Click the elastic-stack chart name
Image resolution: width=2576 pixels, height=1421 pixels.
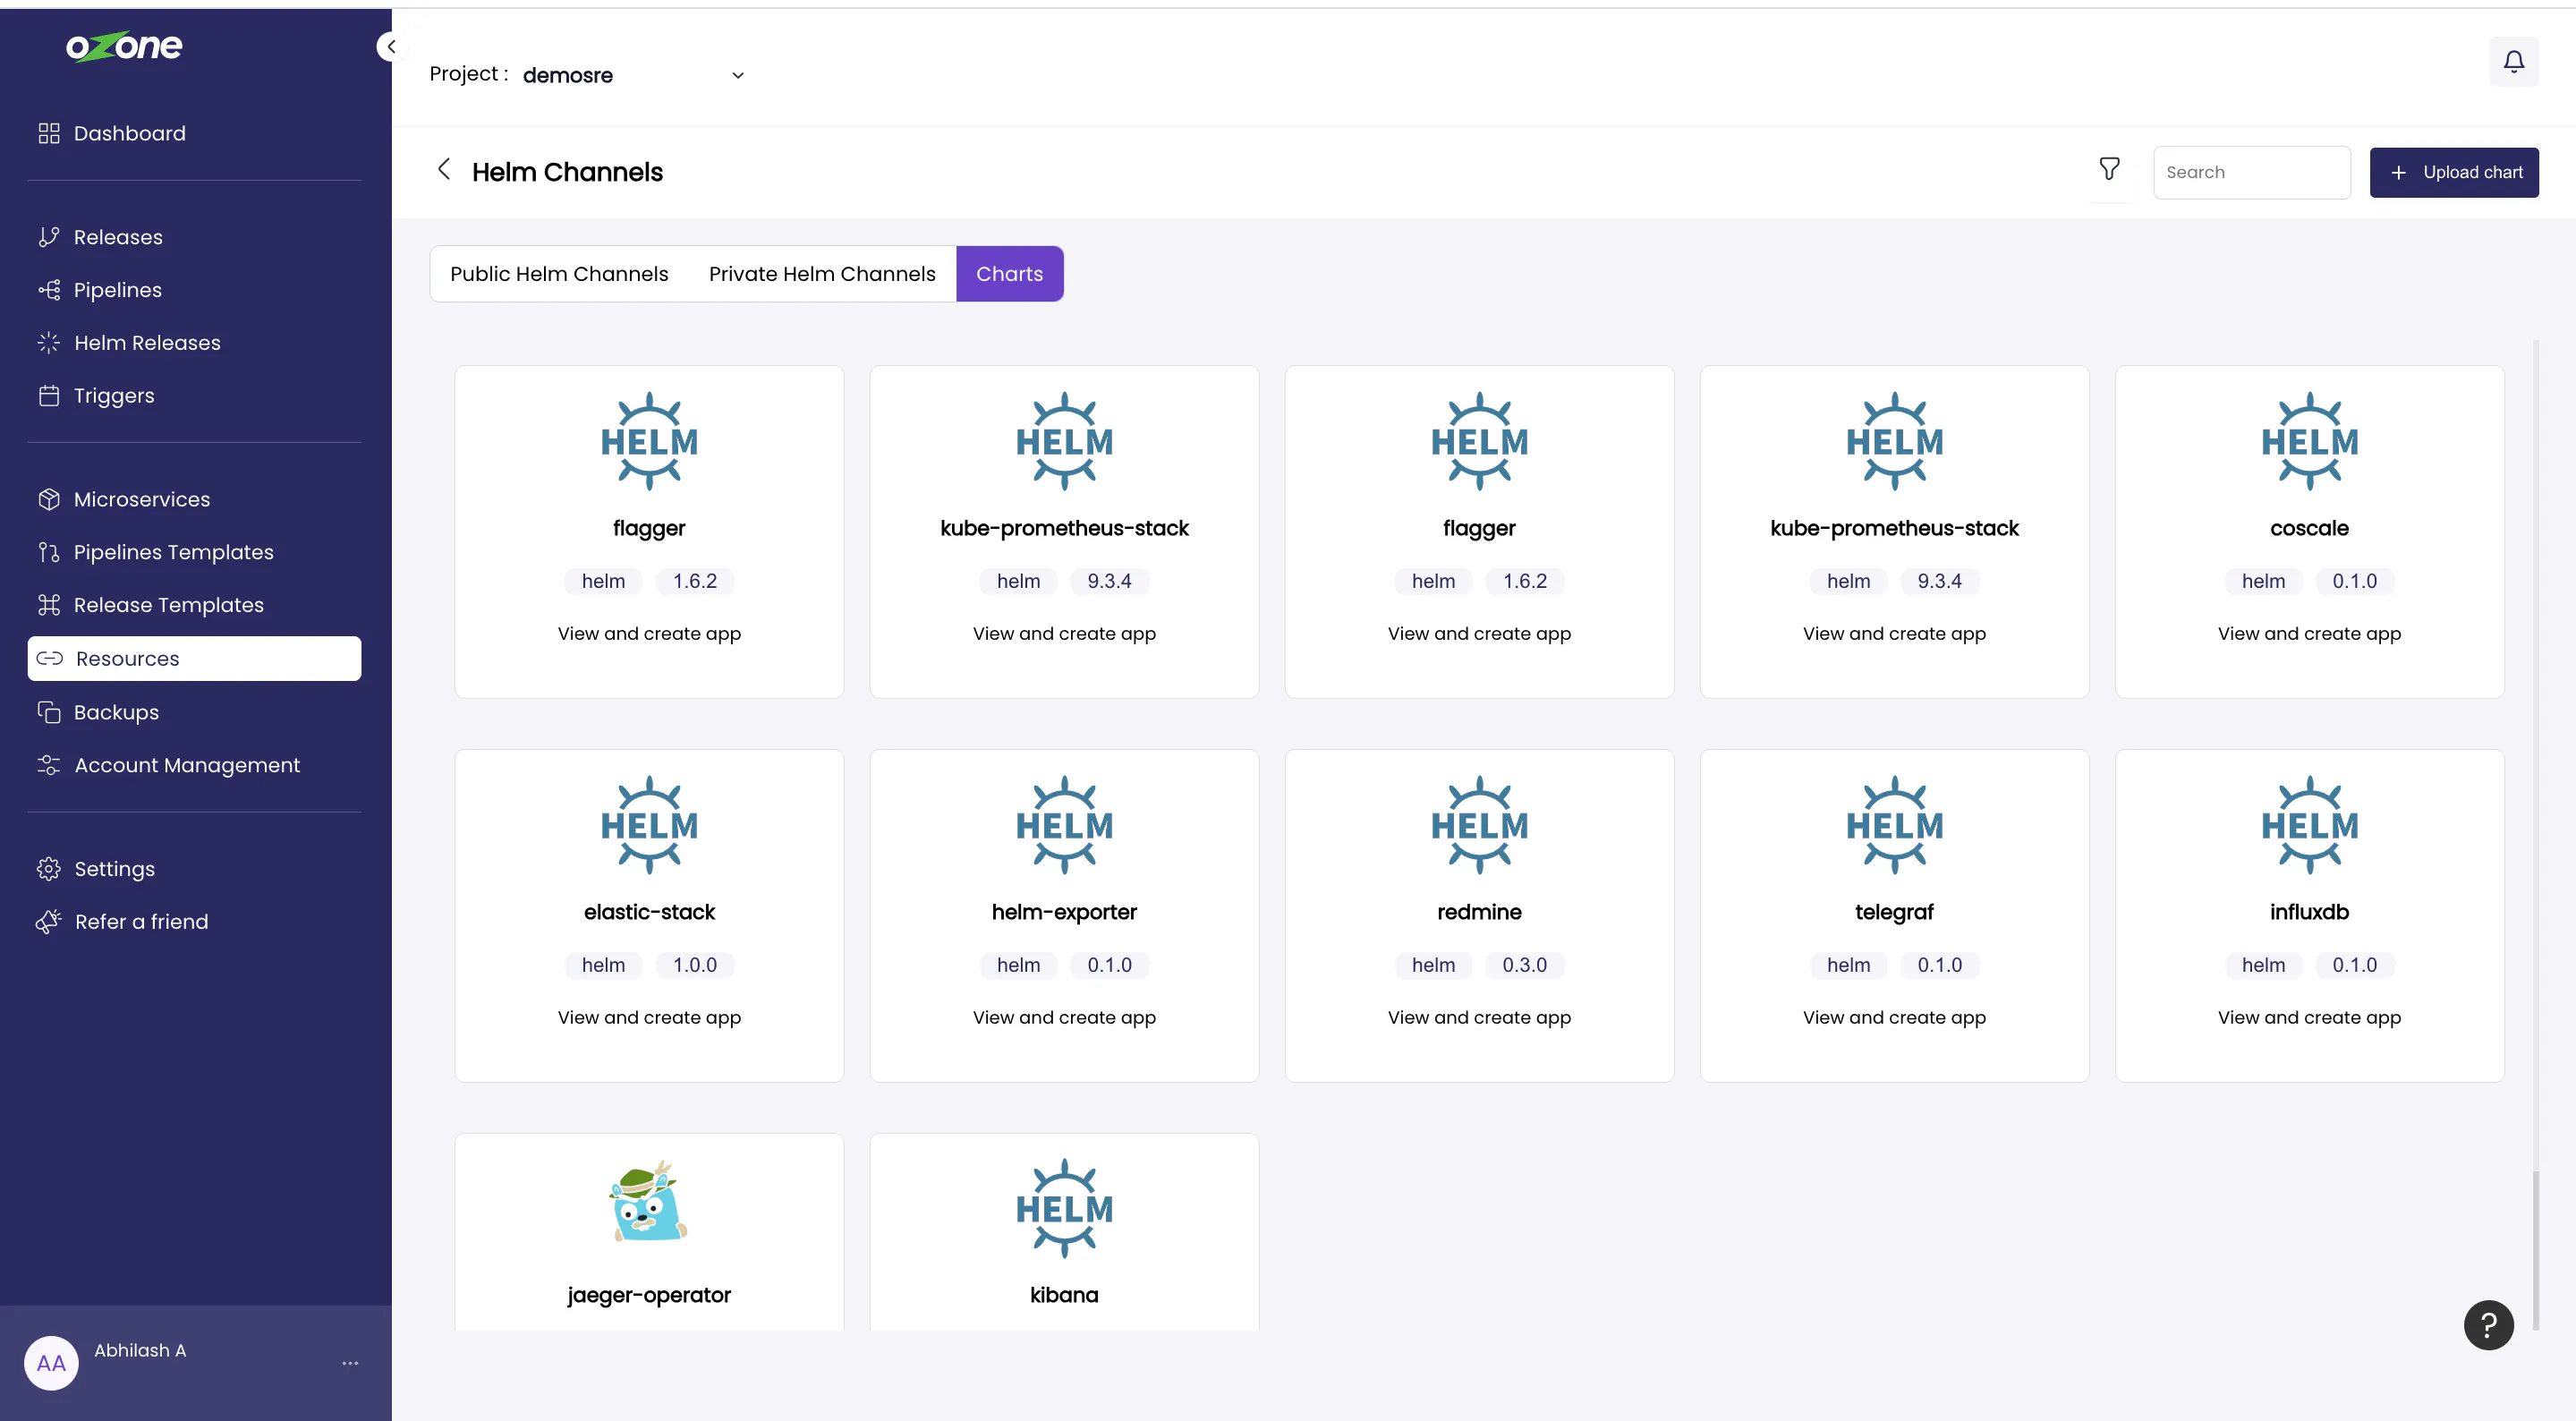649,912
